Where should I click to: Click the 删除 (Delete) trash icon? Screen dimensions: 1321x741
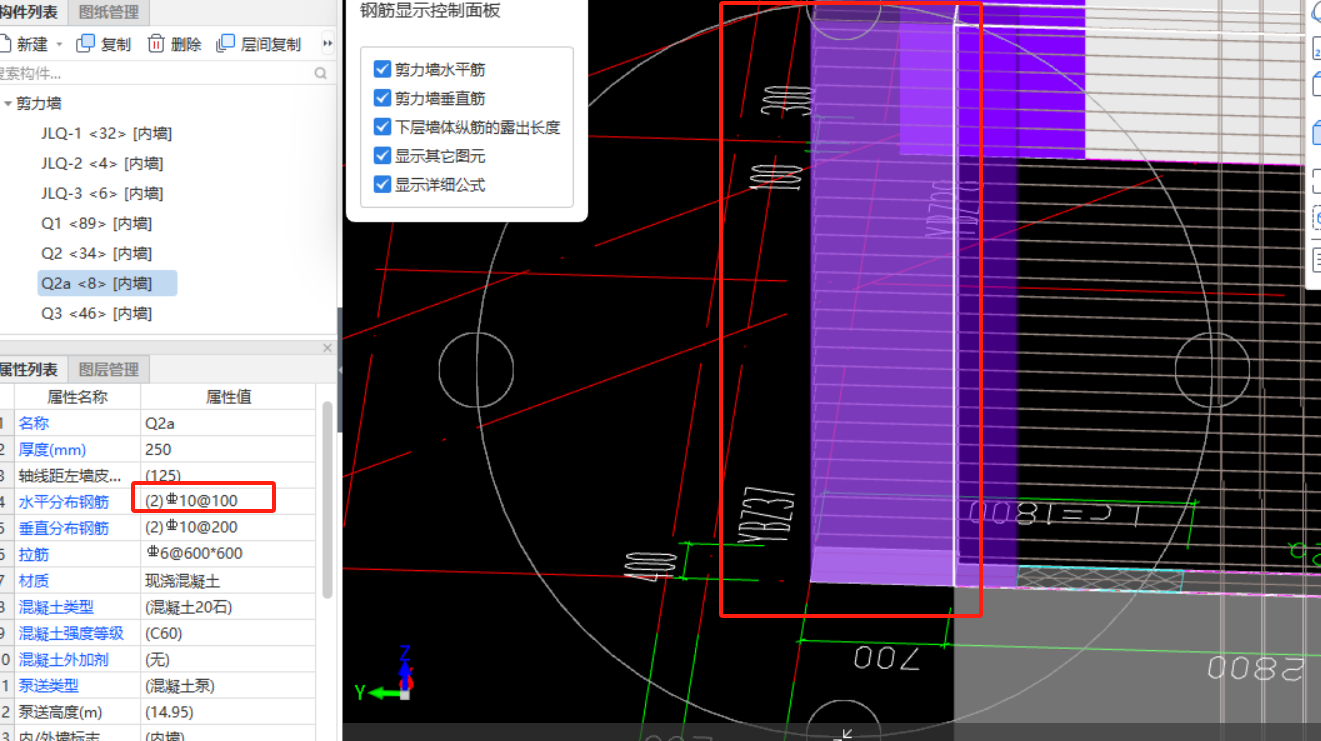[x=156, y=44]
